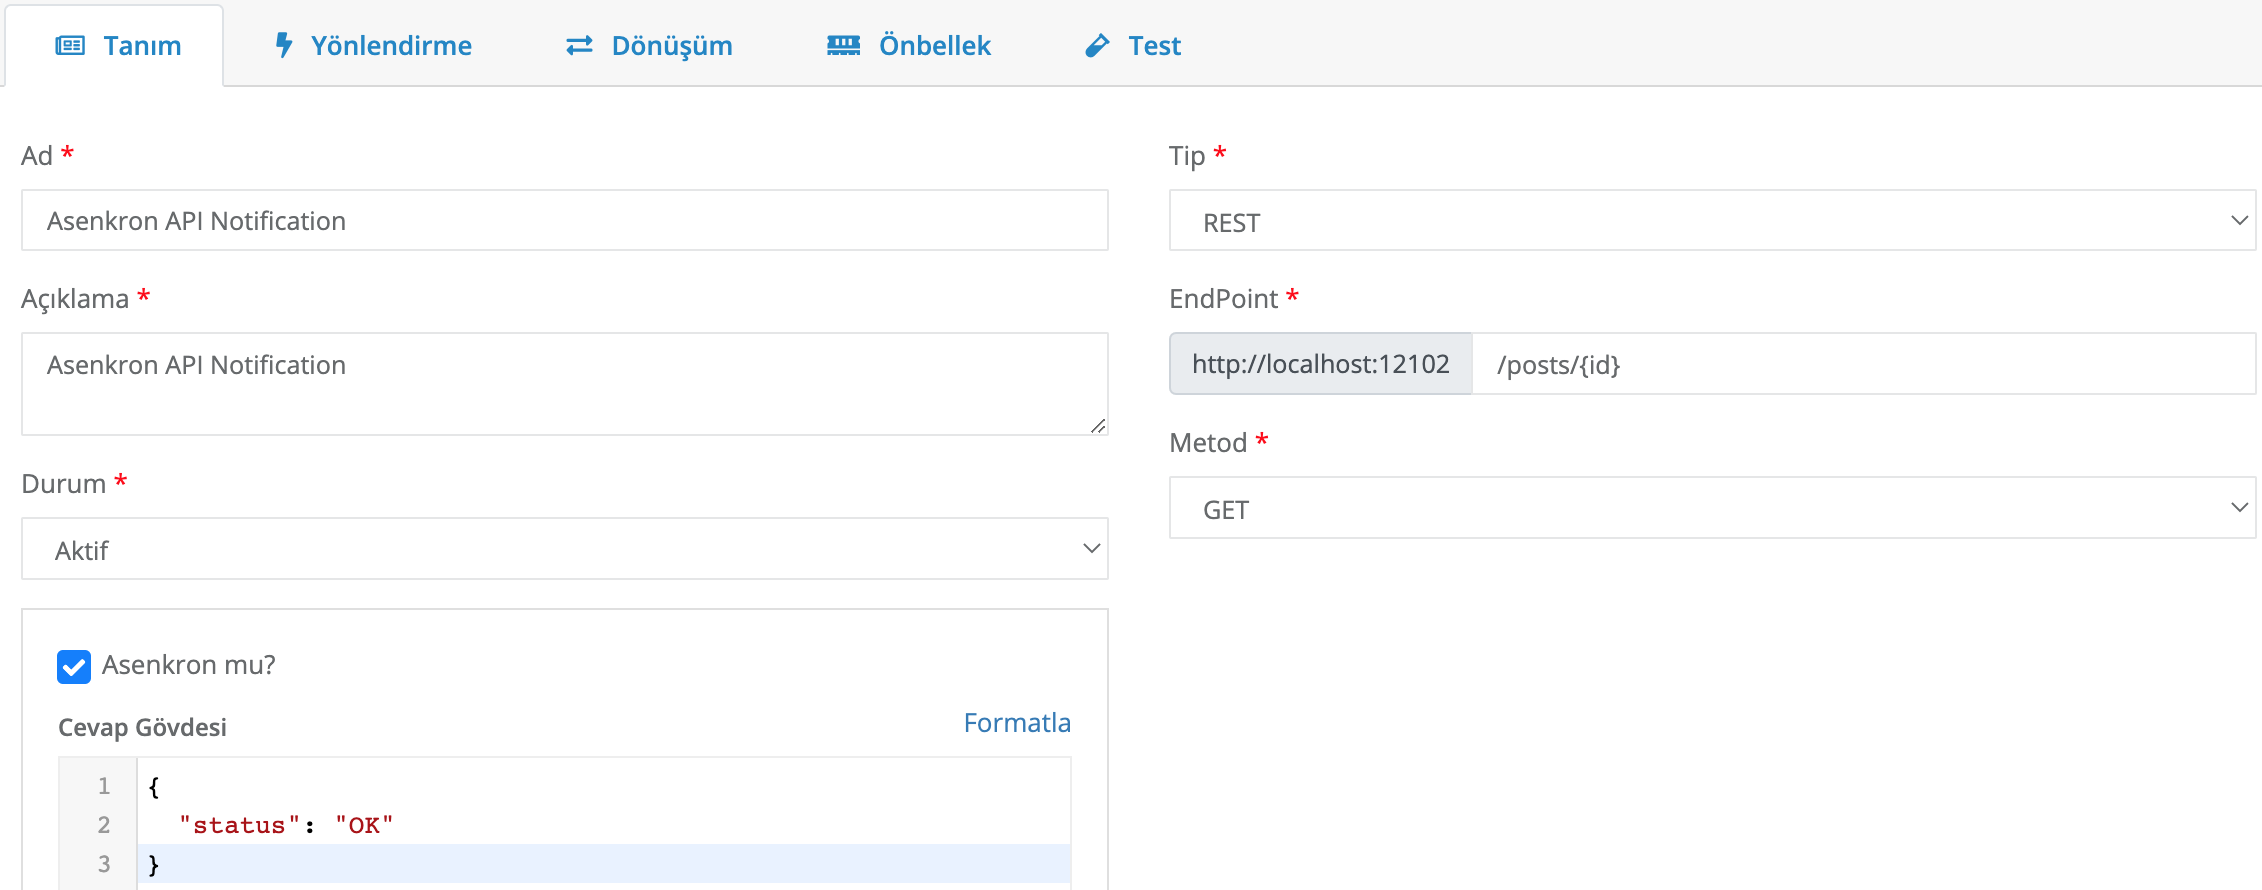
Task: Click line number 3 in editor gutter
Action: (x=104, y=864)
